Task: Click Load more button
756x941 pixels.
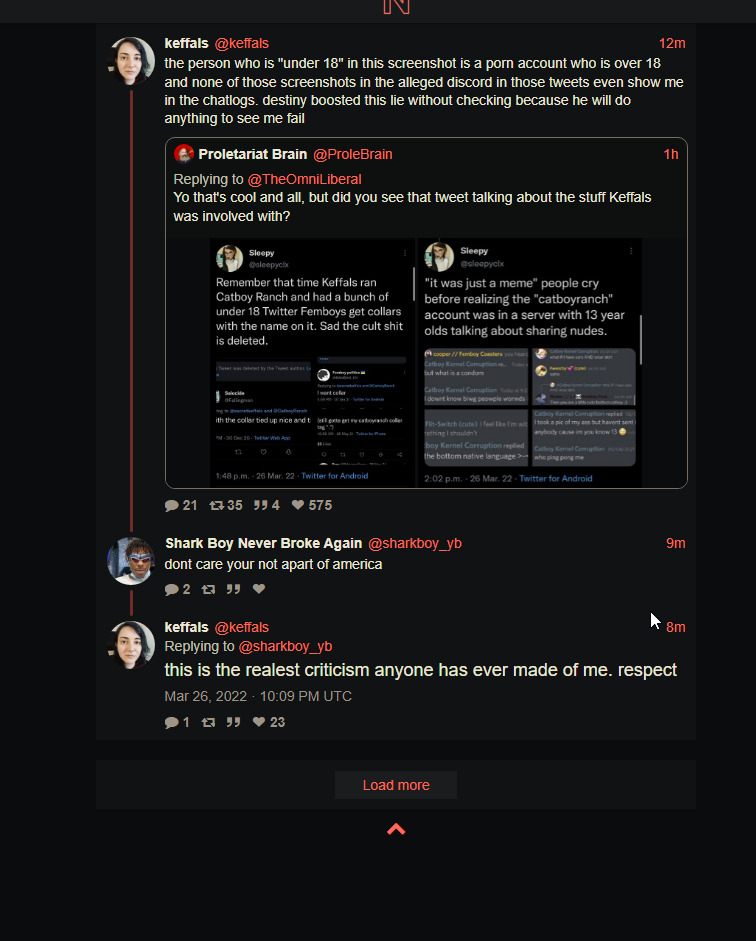Action: [x=396, y=785]
